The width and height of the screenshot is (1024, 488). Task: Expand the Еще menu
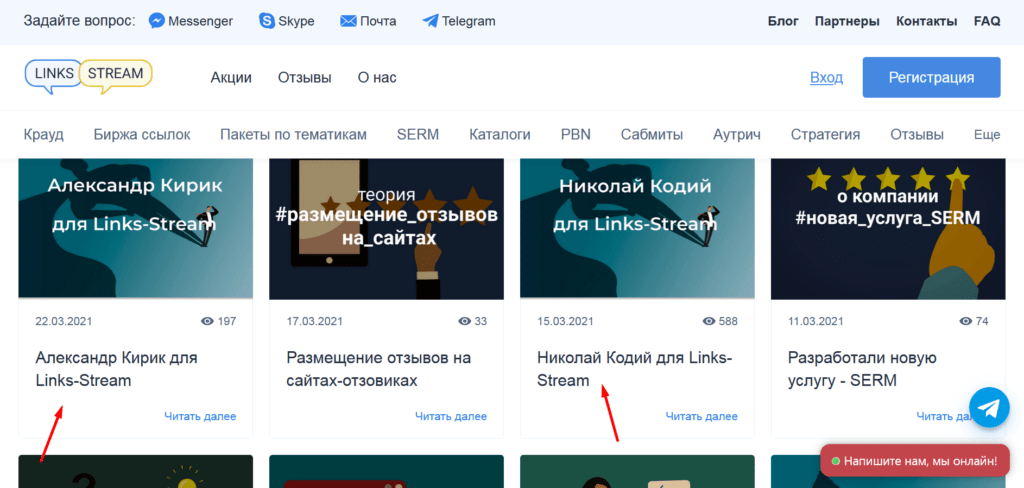987,136
